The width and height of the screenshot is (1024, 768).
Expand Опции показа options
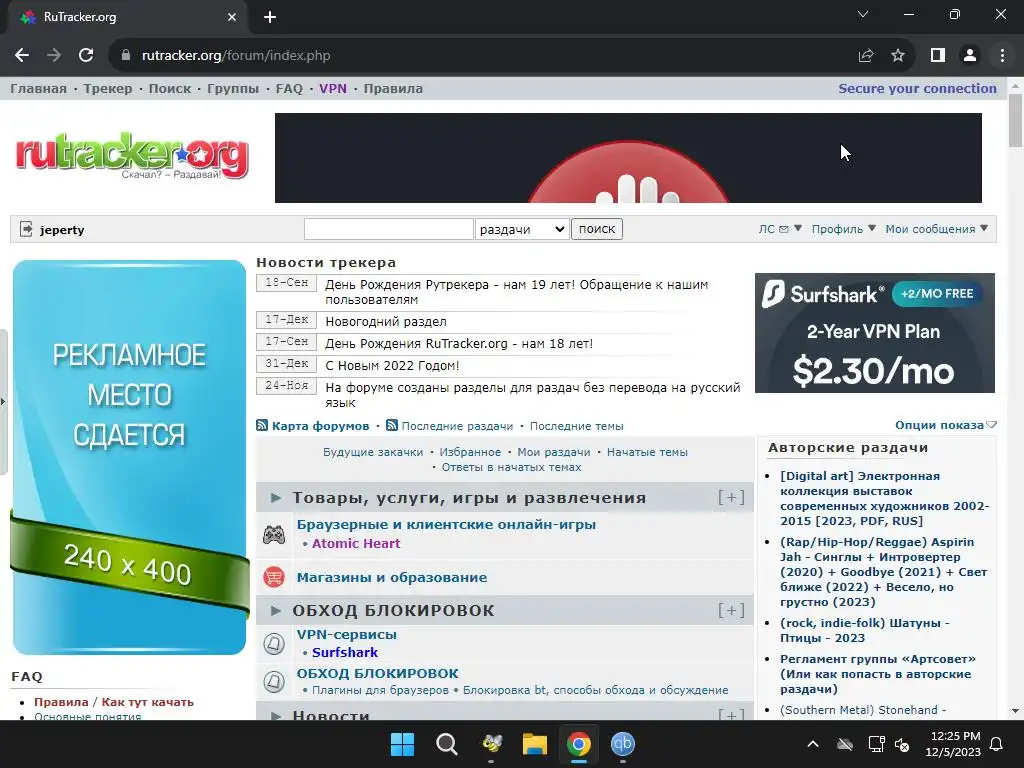tap(945, 425)
